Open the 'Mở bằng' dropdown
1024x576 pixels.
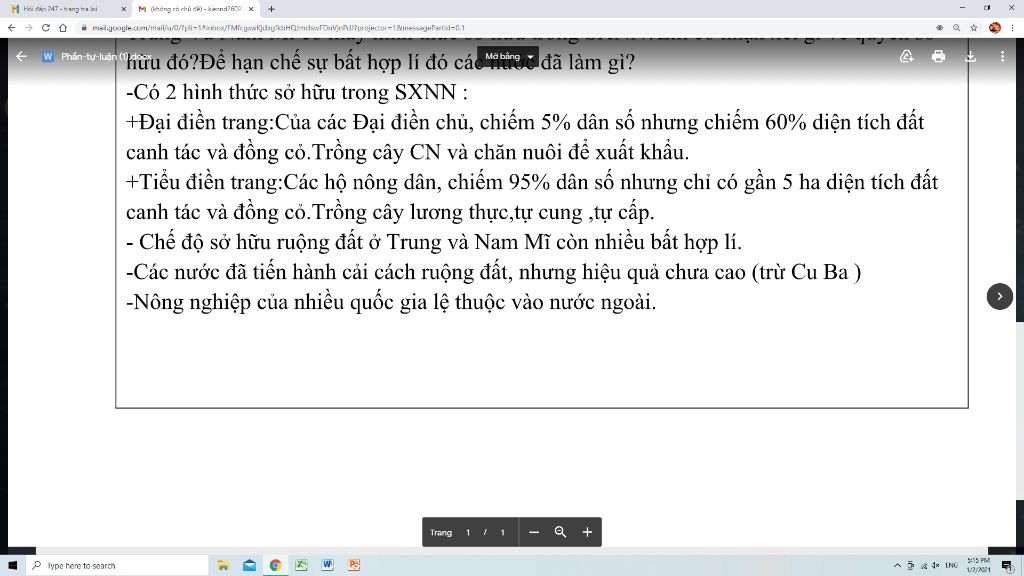[507, 56]
